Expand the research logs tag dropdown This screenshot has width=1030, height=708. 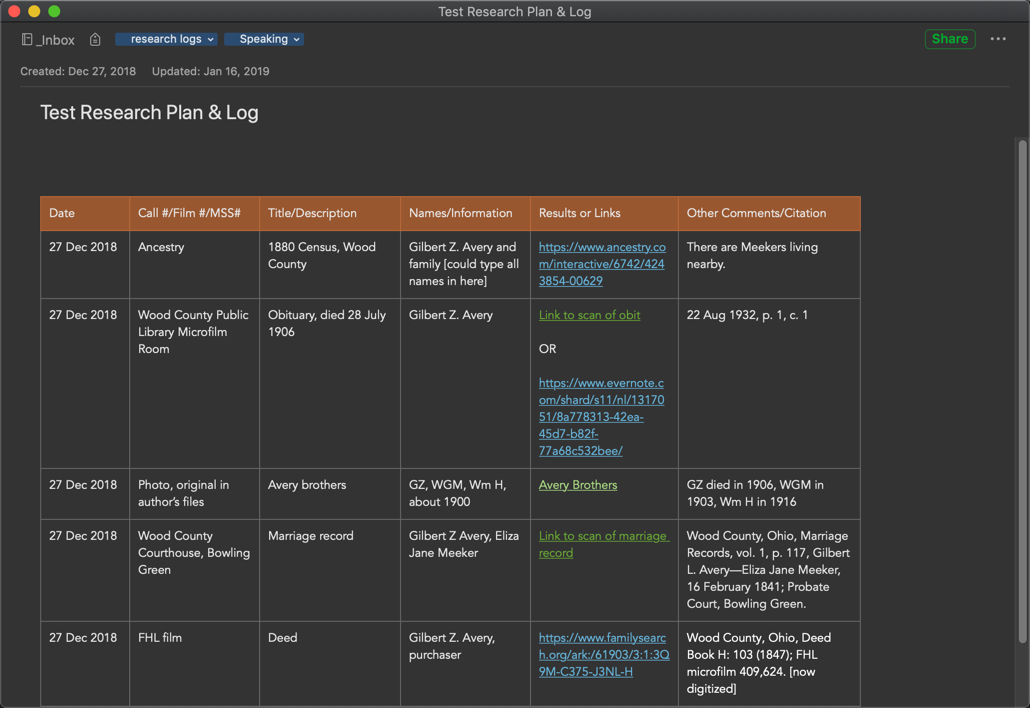[166, 39]
